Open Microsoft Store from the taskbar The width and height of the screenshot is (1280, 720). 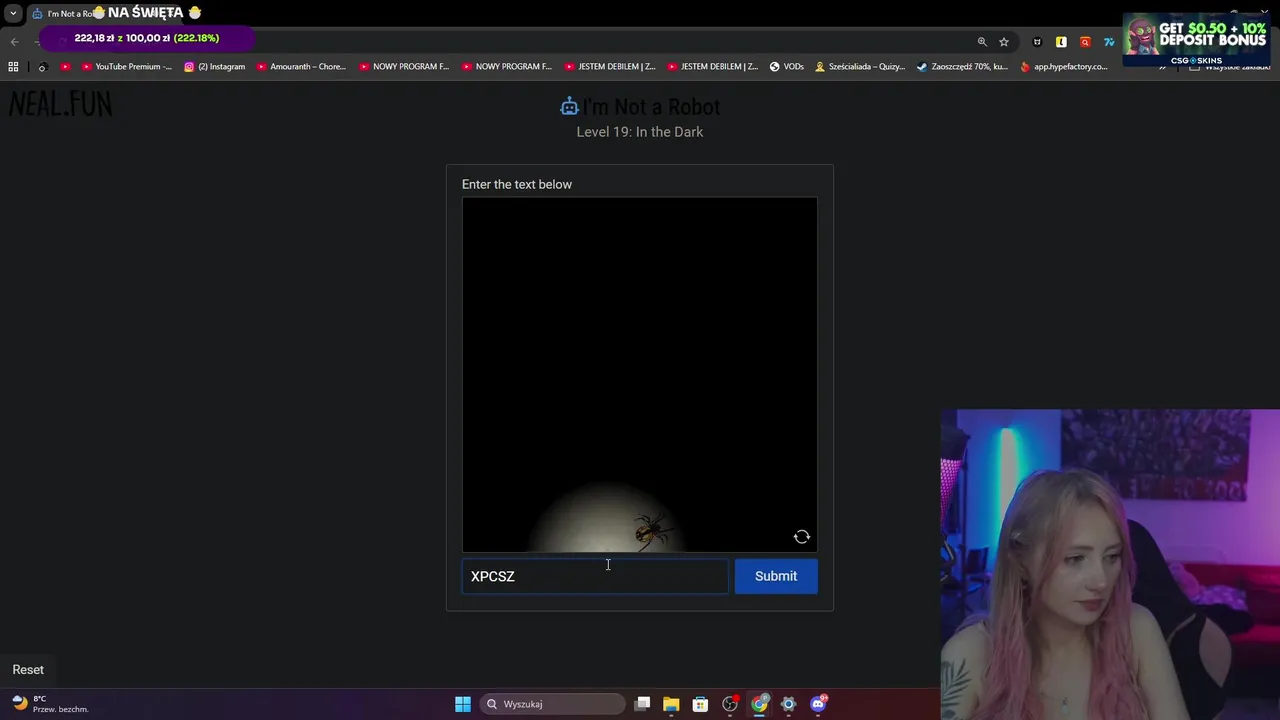pyautogui.click(x=700, y=704)
